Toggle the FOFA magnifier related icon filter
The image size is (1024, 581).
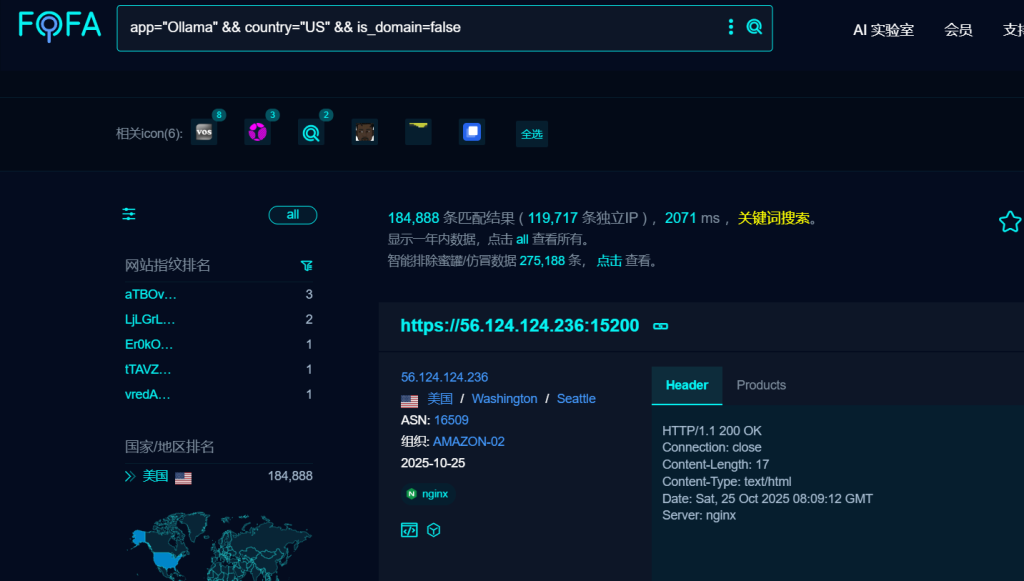(x=311, y=131)
